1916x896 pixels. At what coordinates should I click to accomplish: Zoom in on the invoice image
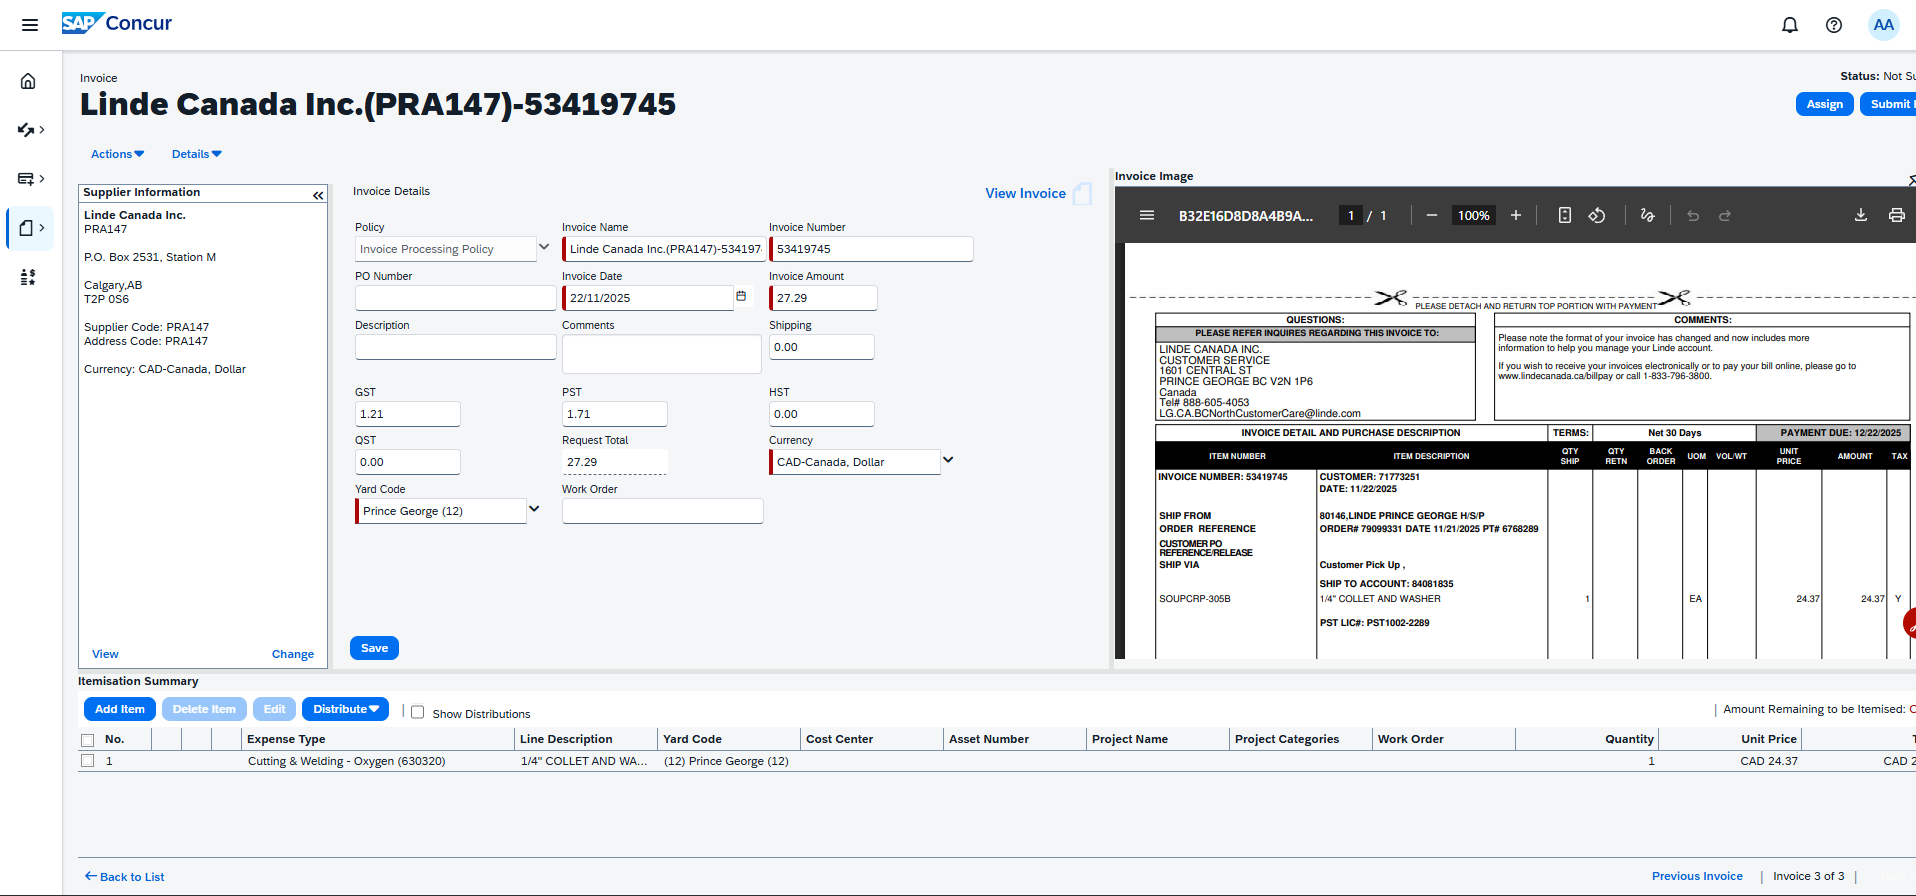click(x=1516, y=215)
